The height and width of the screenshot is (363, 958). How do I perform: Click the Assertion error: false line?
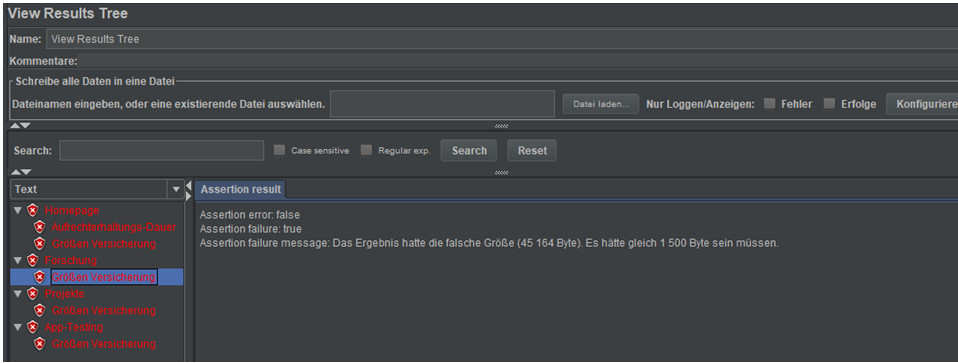click(250, 214)
